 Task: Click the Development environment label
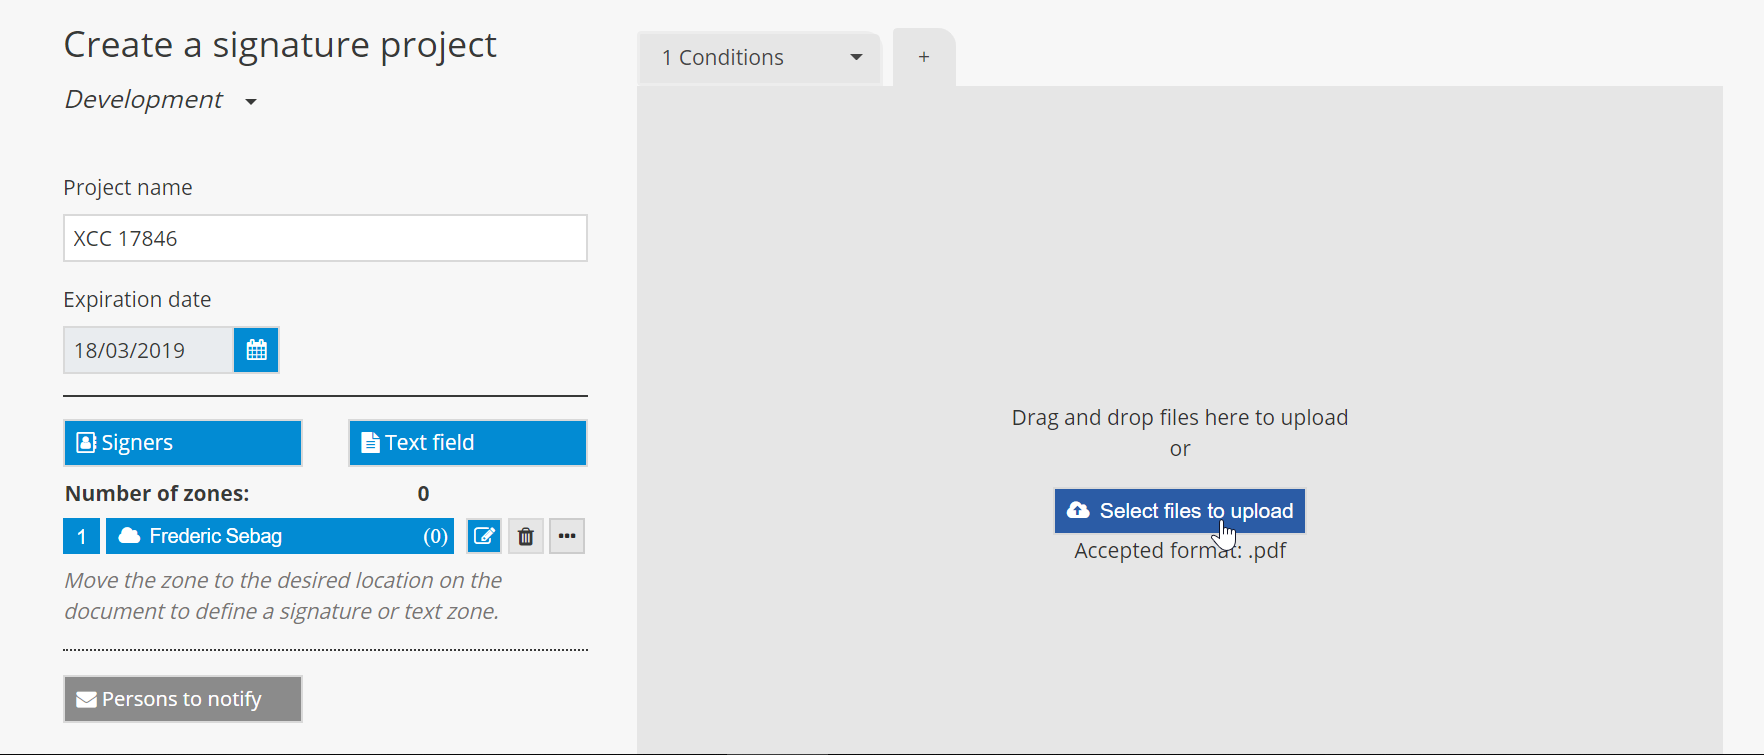click(144, 100)
